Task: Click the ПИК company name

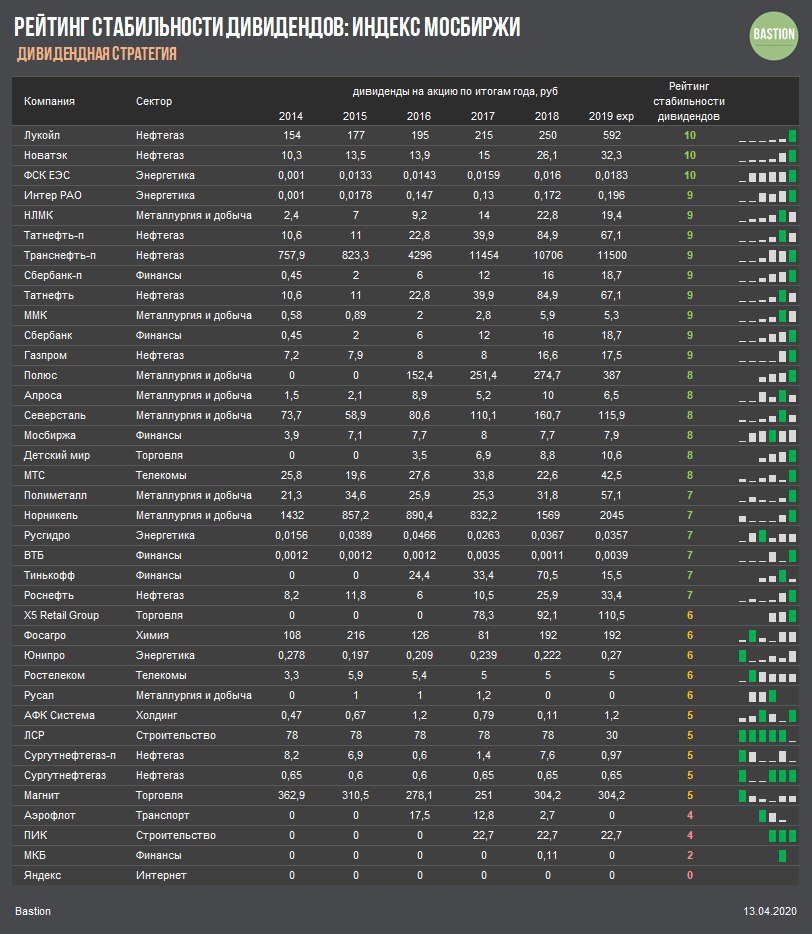Action: (35, 836)
